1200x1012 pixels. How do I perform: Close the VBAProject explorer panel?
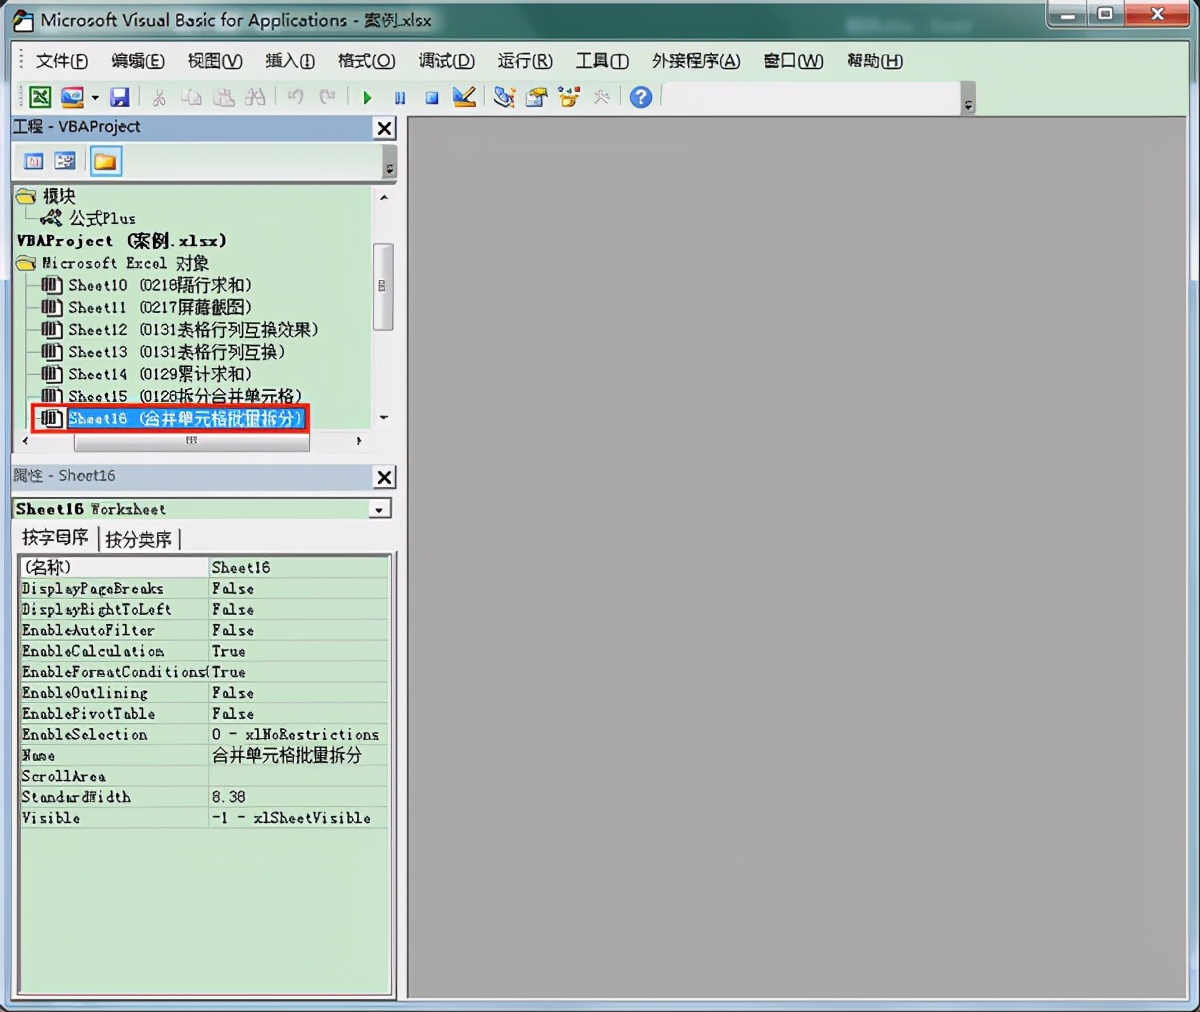(x=384, y=128)
